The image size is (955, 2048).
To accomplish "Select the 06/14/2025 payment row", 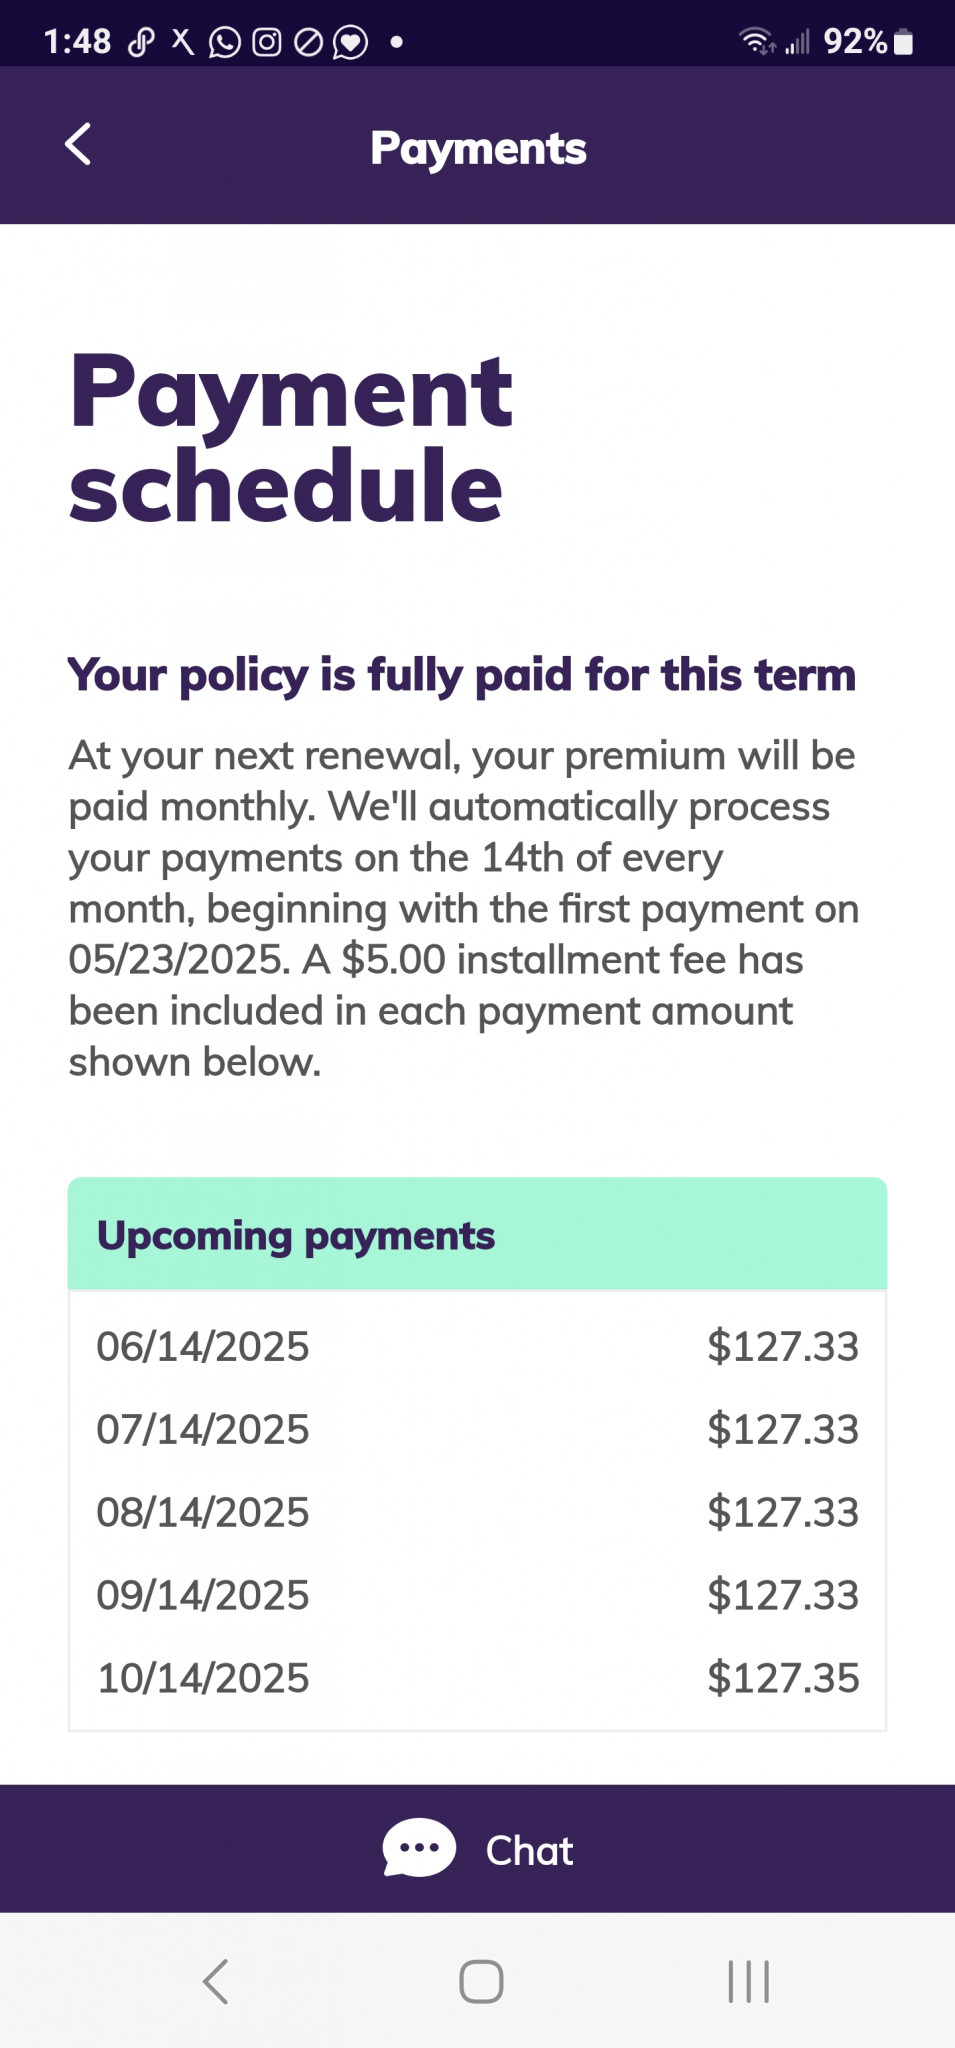I will click(x=477, y=1346).
